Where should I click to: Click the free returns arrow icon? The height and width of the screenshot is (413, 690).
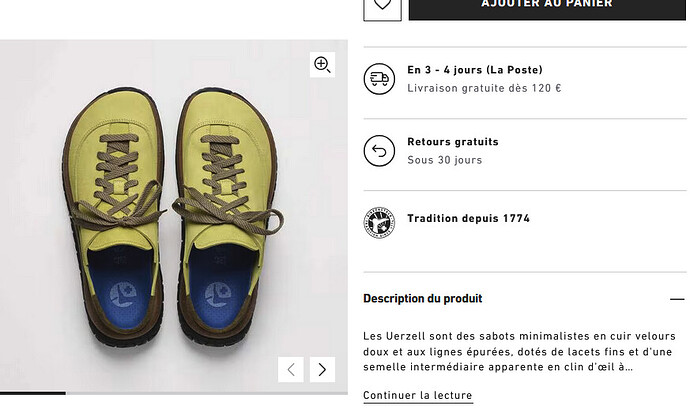coord(379,151)
